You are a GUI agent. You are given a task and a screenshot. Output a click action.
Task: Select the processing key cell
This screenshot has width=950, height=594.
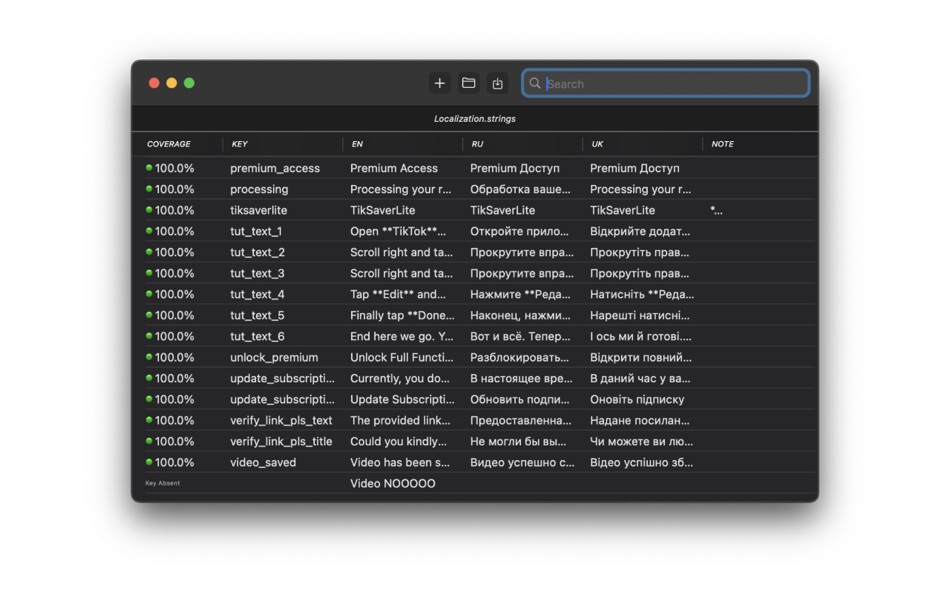point(259,190)
